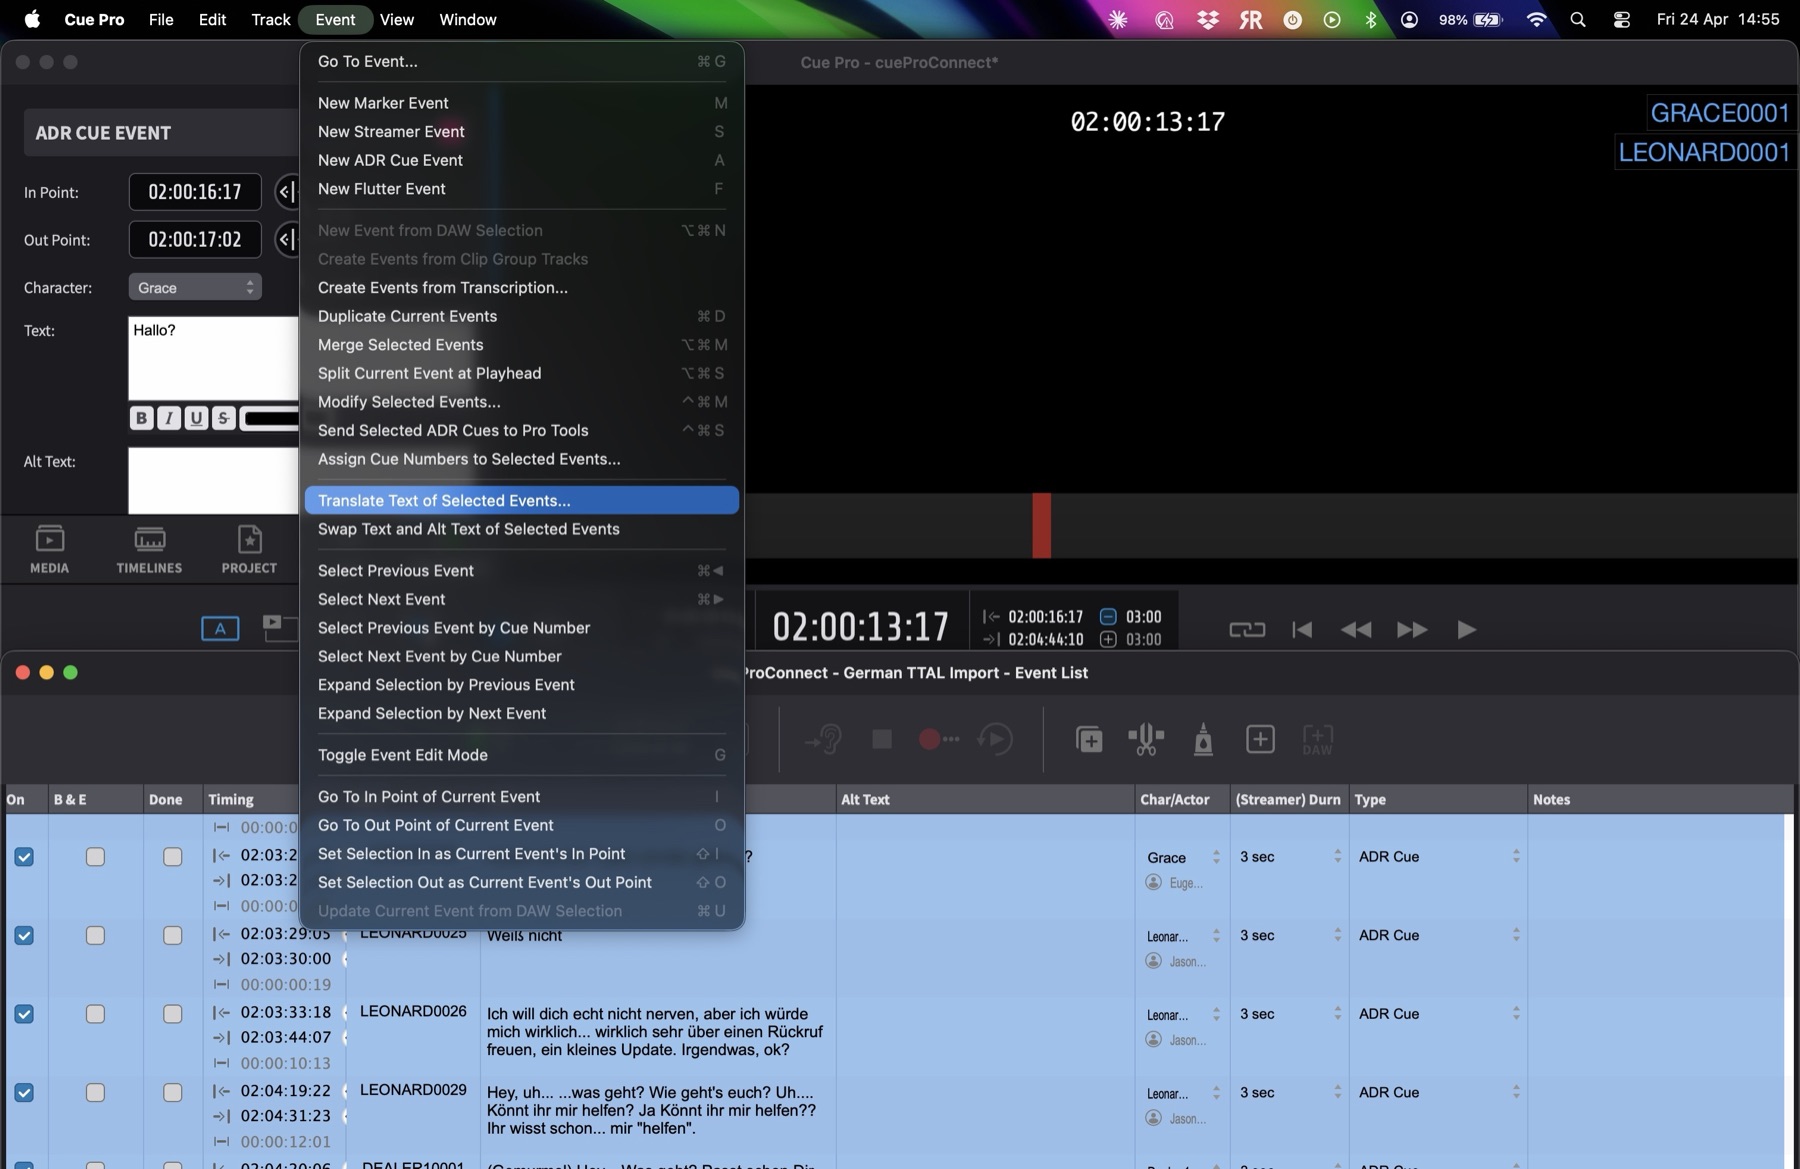Uncheck On box for LEONARD0025 row

click(x=24, y=935)
